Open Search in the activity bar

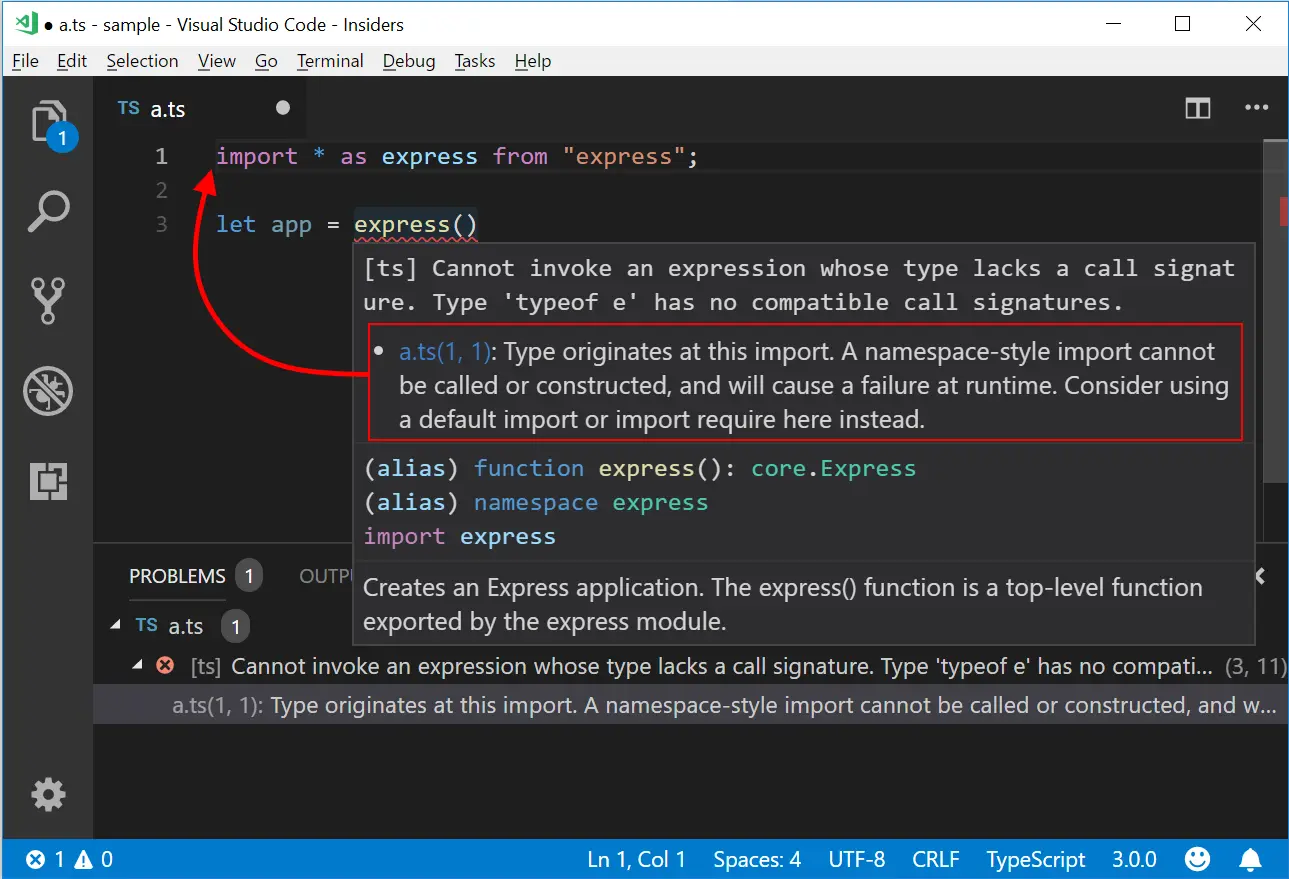[48, 210]
